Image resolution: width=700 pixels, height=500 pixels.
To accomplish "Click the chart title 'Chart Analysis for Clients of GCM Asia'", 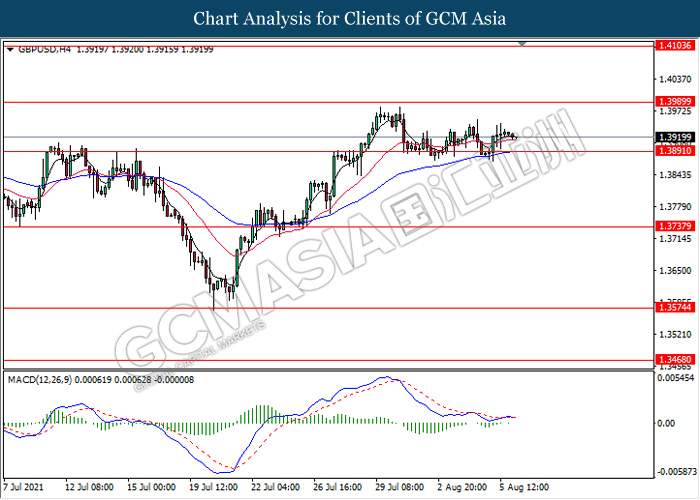I will point(350,19).
